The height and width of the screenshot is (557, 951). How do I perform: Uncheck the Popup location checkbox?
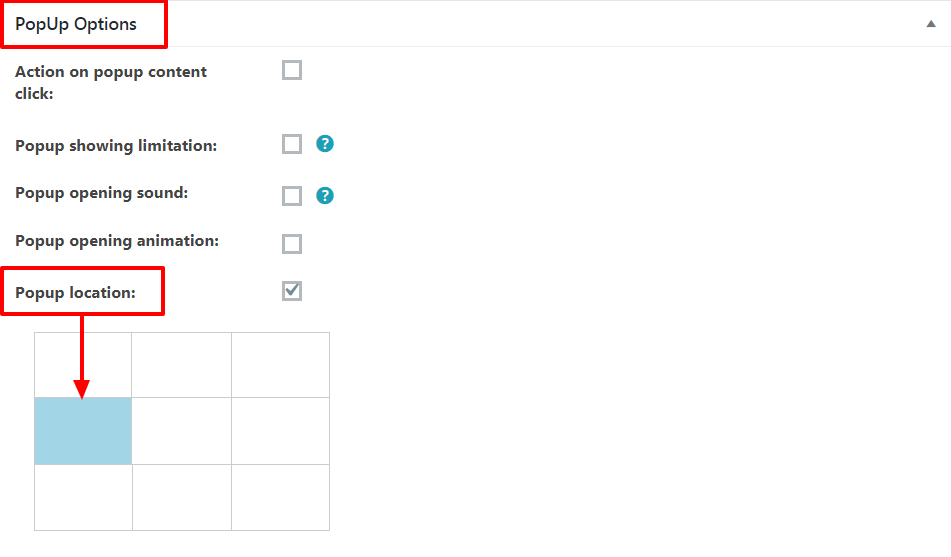coord(292,291)
